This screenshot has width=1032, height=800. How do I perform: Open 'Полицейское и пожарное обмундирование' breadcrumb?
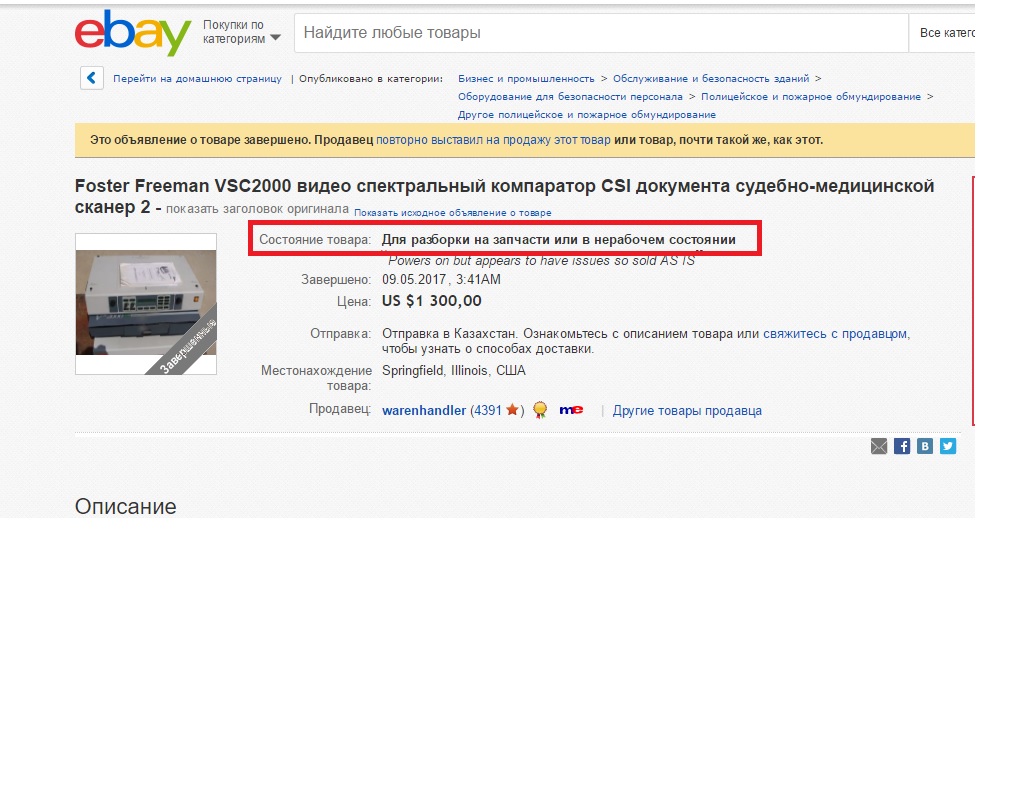pos(811,97)
